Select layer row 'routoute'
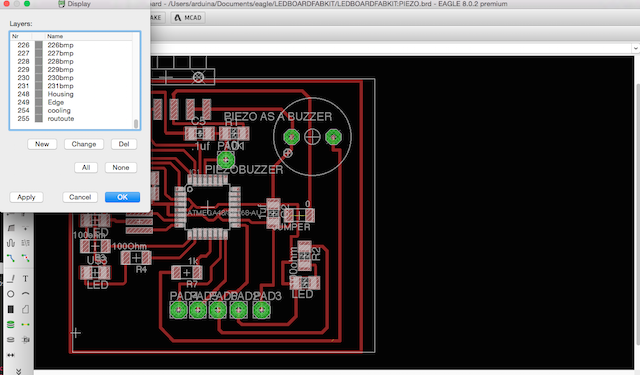640x375 pixels. [x=71, y=119]
